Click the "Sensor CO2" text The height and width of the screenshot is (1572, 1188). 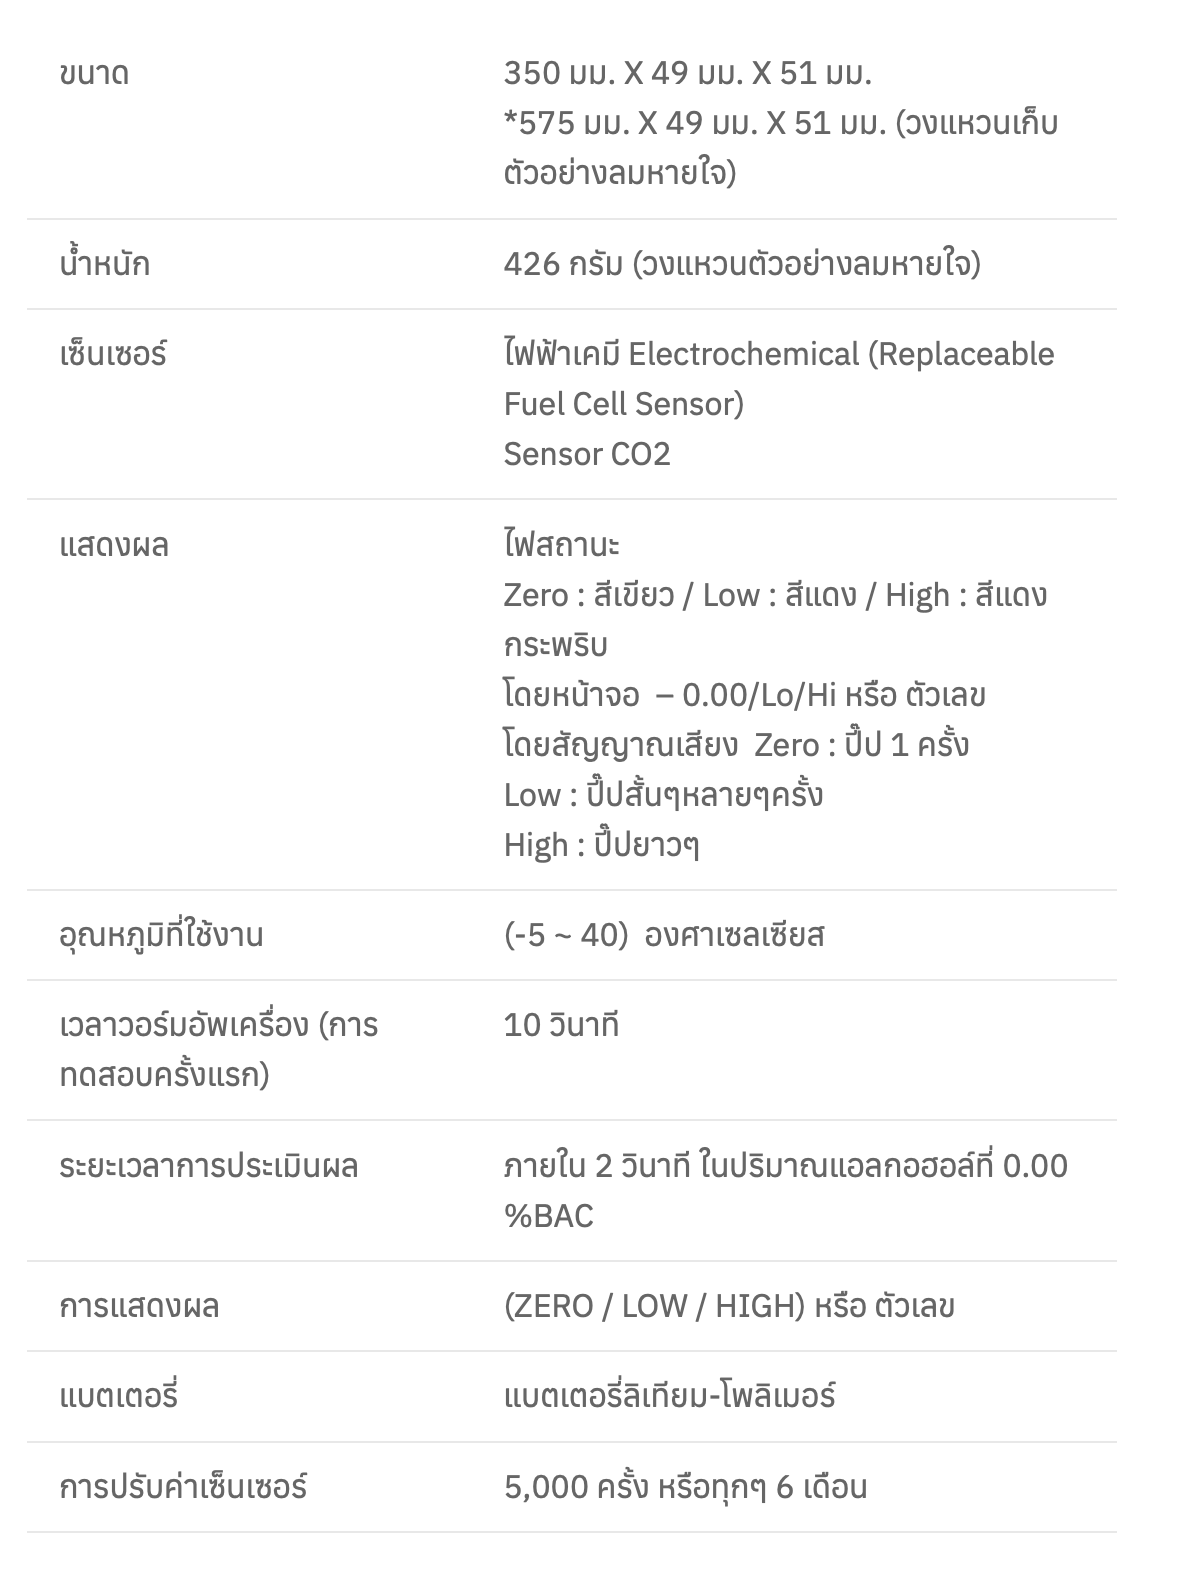click(x=587, y=454)
